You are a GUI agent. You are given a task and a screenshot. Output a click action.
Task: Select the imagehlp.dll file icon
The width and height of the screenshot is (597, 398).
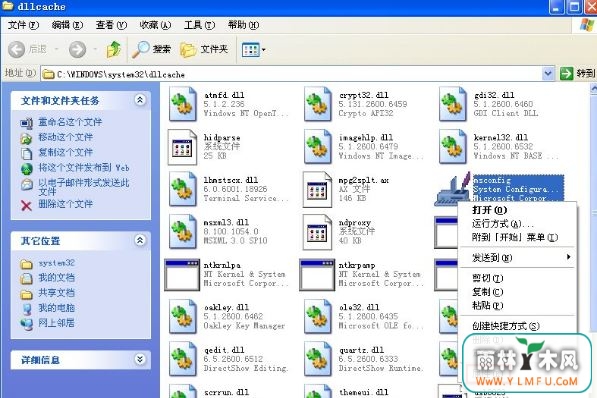[x=318, y=147]
